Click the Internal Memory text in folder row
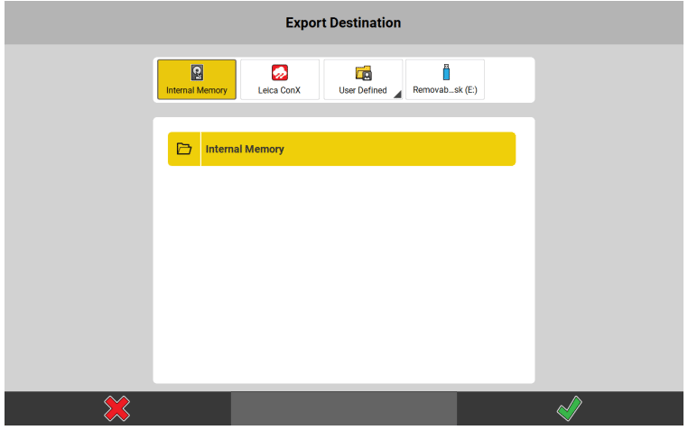This screenshot has width=688, height=430. 245,149
